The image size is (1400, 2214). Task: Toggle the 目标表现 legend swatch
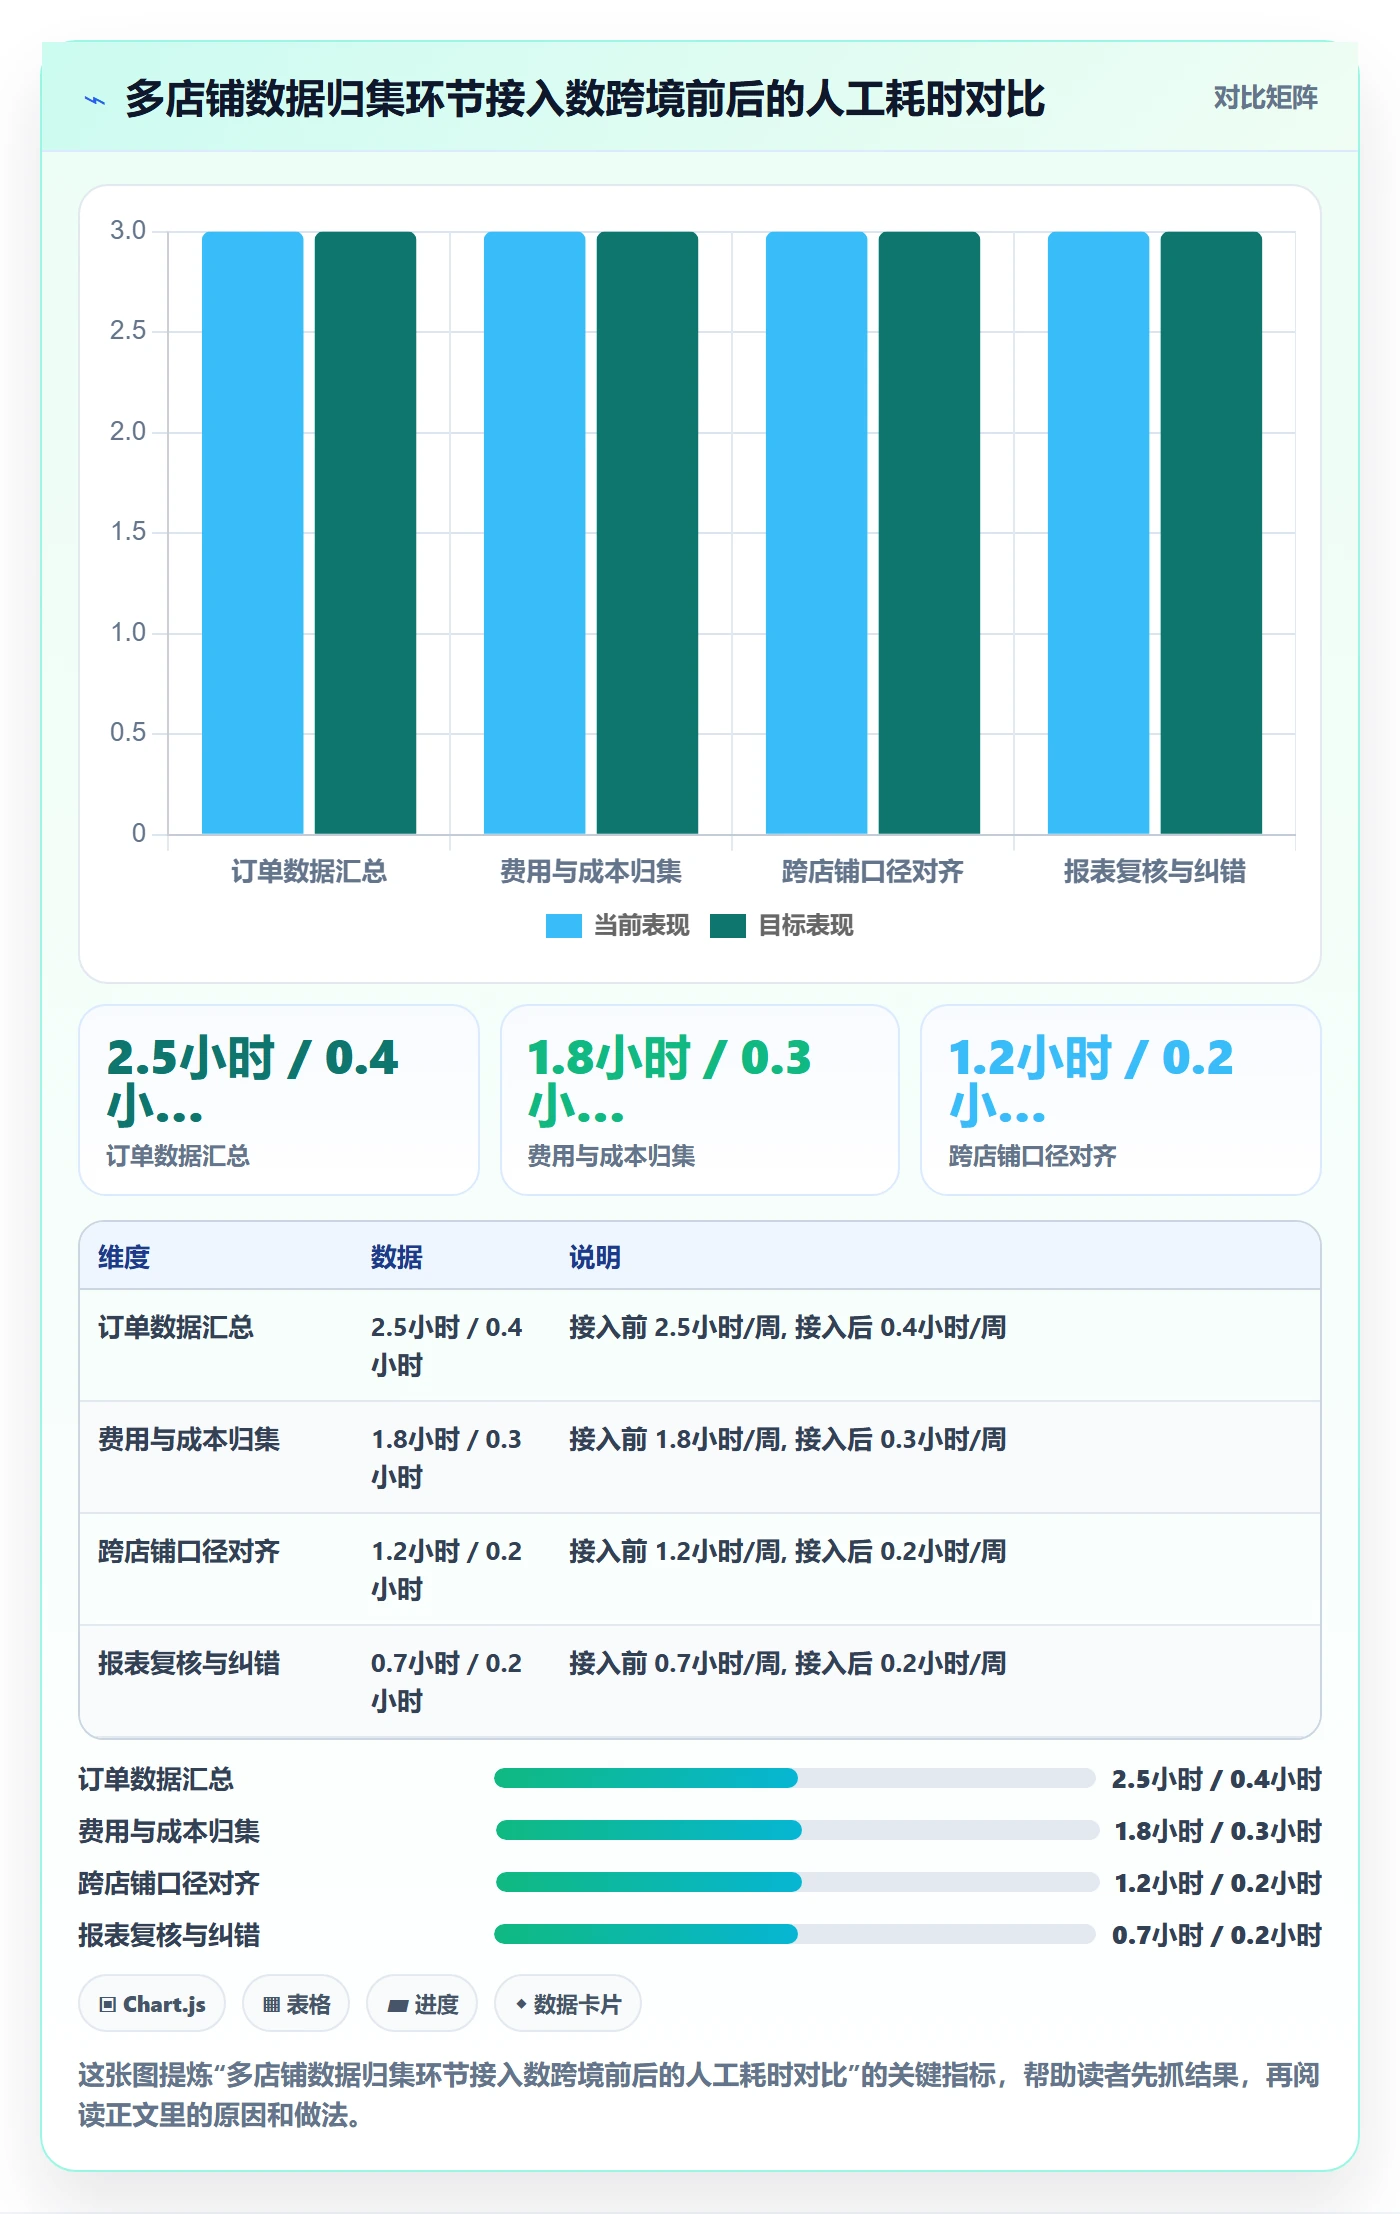click(x=728, y=926)
